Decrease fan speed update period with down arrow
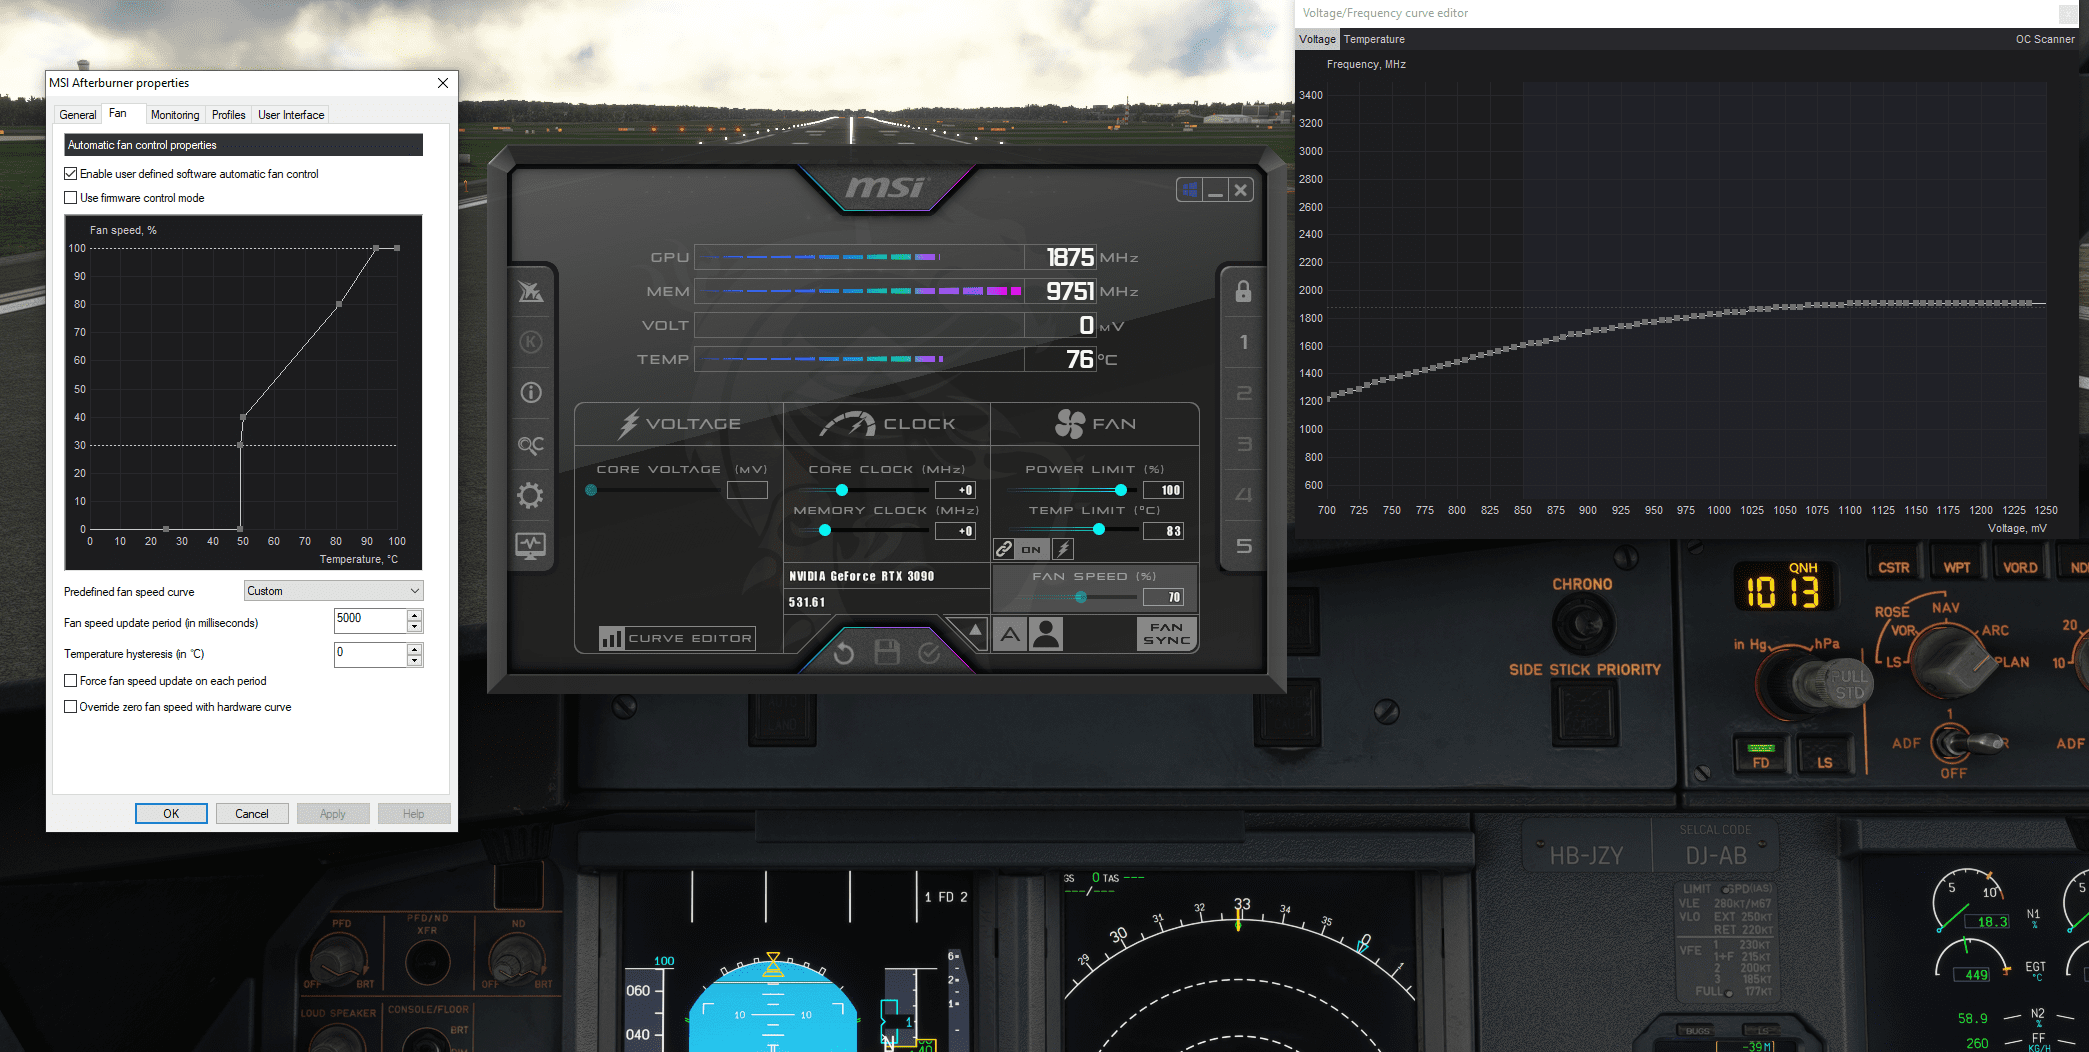This screenshot has width=2089, height=1052. pyautogui.click(x=415, y=627)
